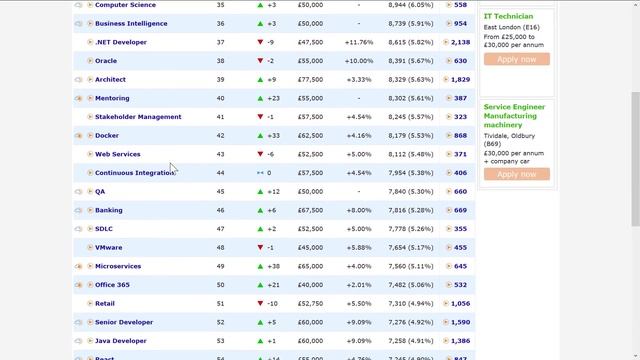The image size is (640, 360).
Task: Open the Java Developer link
Action: point(121,341)
